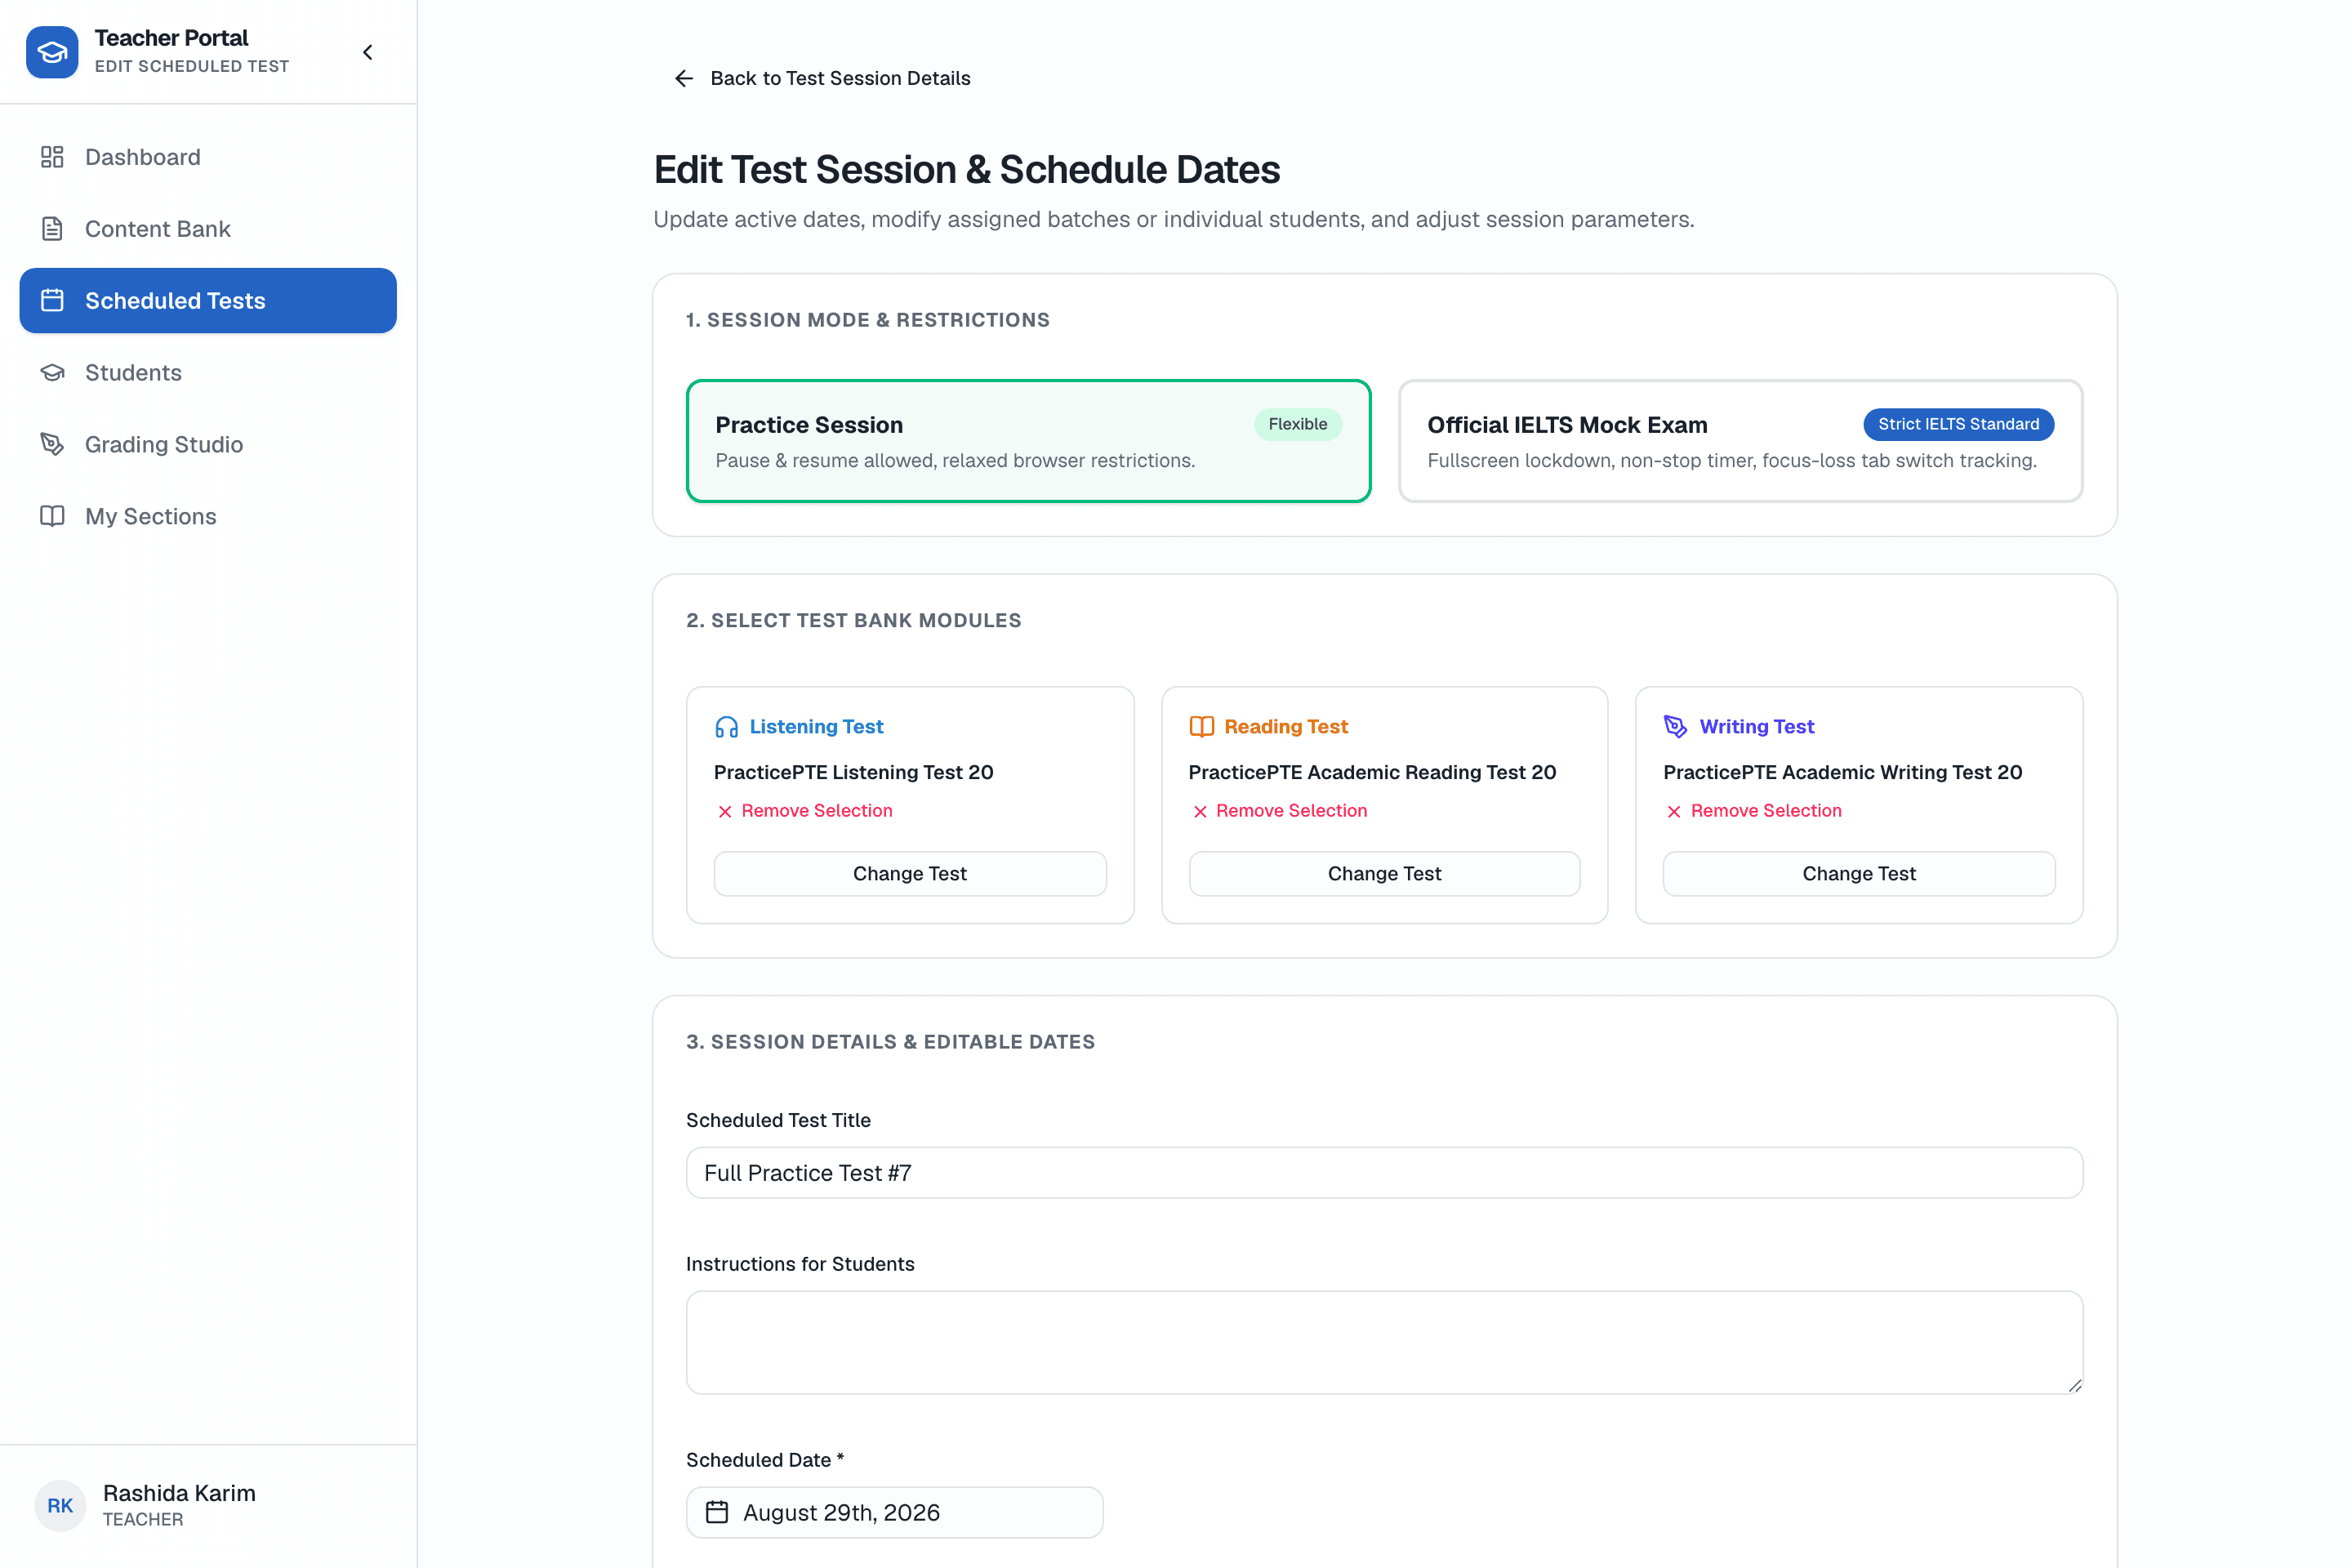Click the Reading Test open book icon
2352x1568 pixels.
pyautogui.click(x=1202, y=727)
